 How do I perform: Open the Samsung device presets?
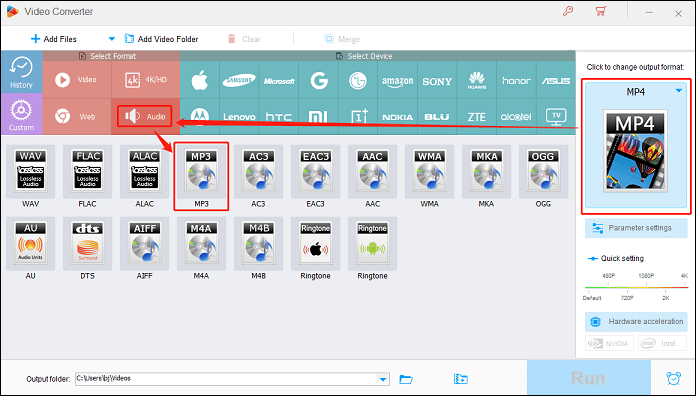tap(239, 80)
